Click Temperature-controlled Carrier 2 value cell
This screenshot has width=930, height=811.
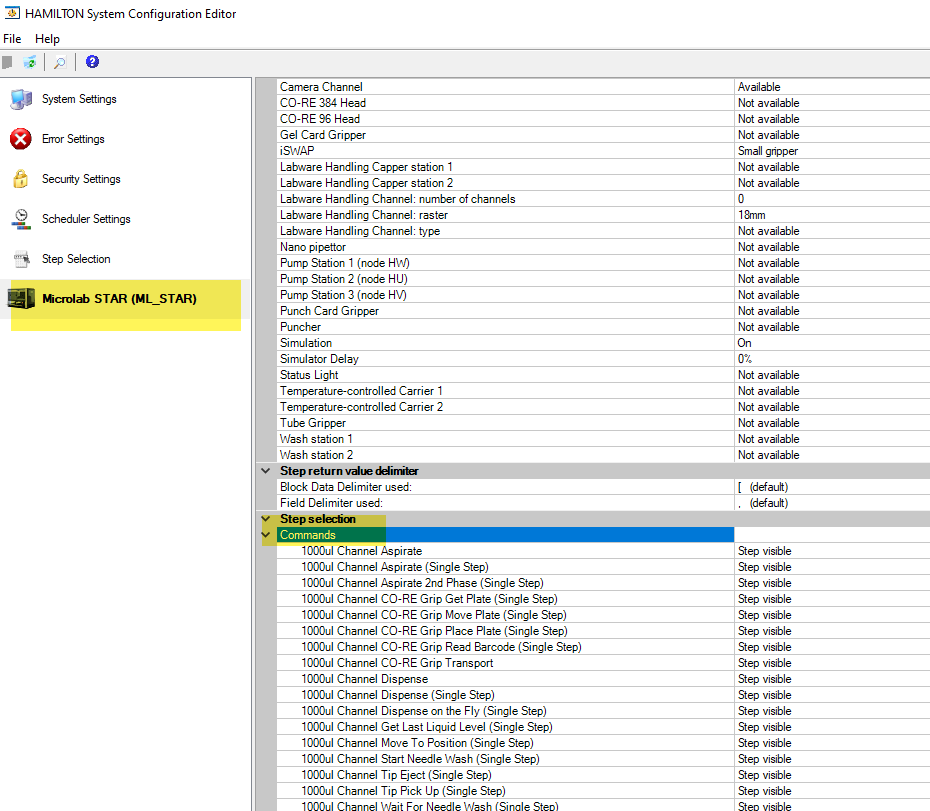click(x=832, y=407)
